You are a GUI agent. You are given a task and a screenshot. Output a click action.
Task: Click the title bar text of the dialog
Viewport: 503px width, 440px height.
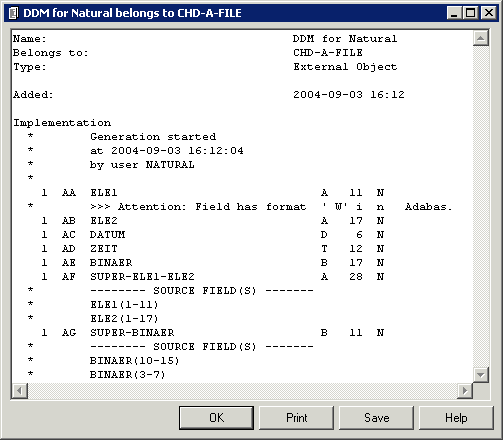pos(132,13)
